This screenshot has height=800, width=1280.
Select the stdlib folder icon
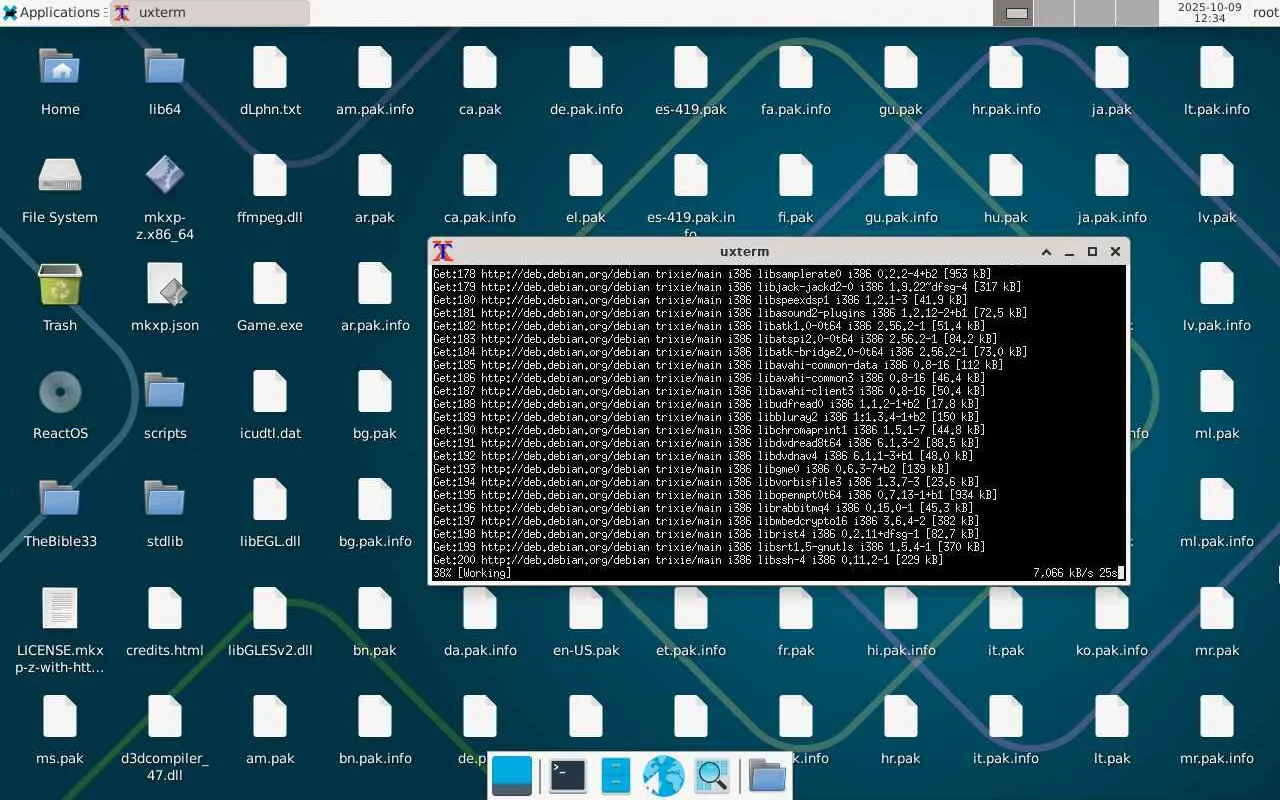click(165, 500)
